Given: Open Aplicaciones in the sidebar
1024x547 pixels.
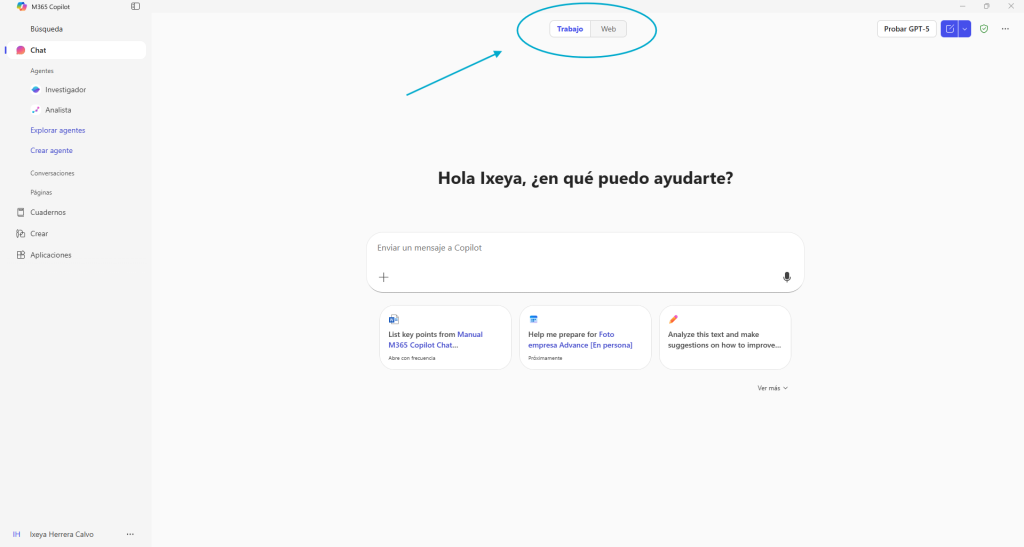Looking at the screenshot, I should [50, 255].
